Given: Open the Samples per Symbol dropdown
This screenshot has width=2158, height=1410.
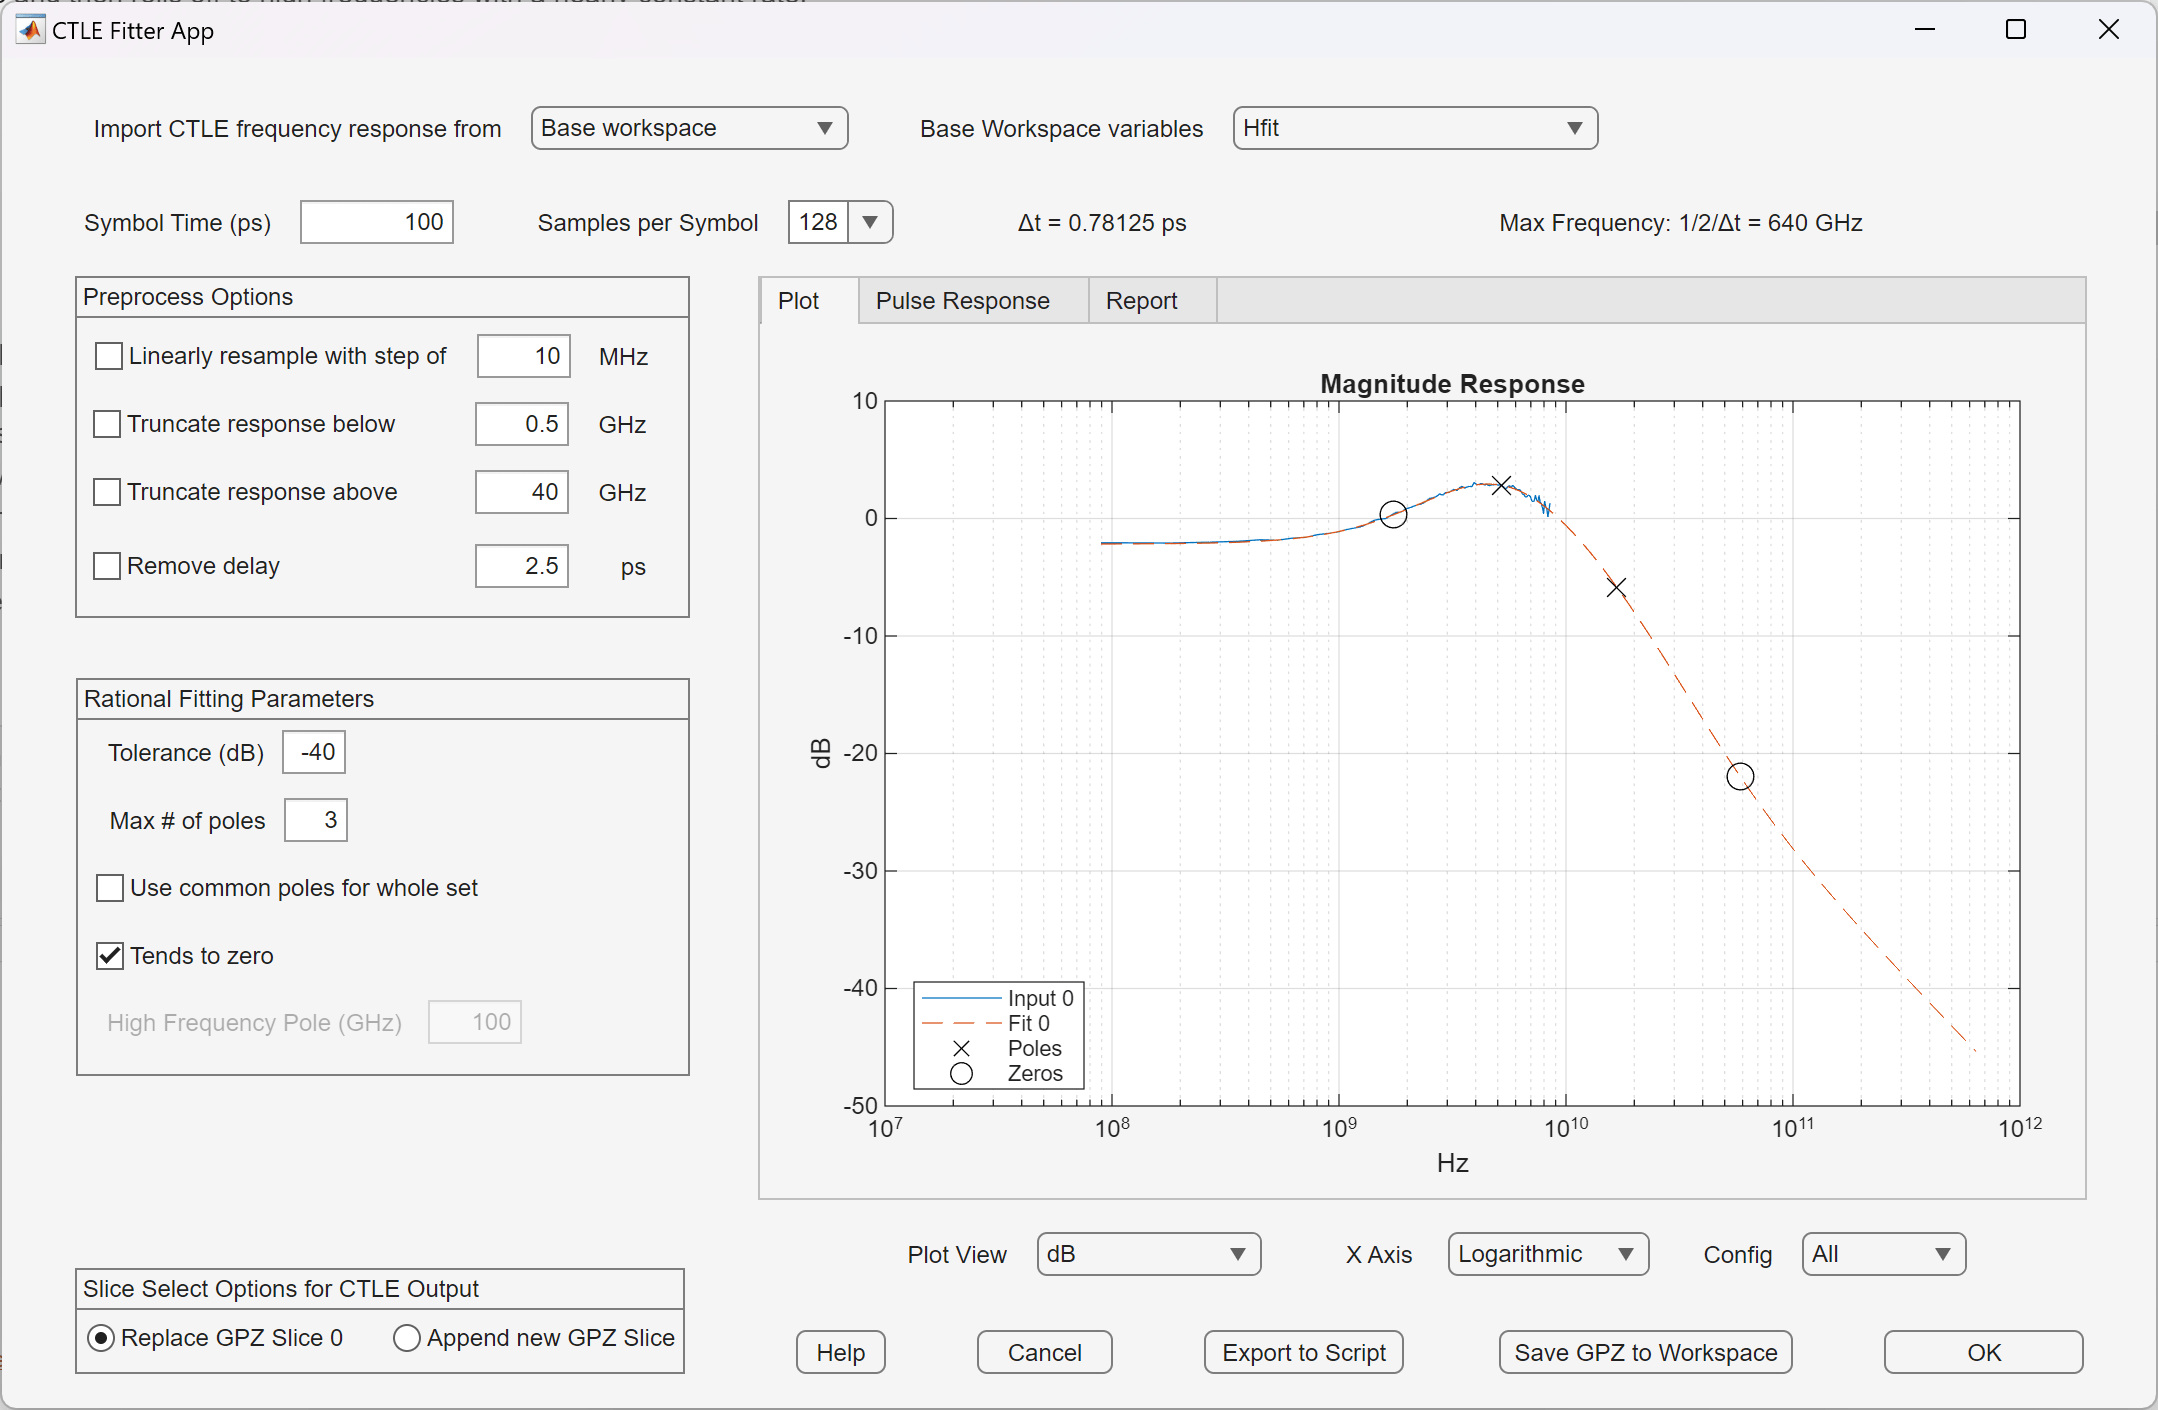Looking at the screenshot, I should [870, 222].
